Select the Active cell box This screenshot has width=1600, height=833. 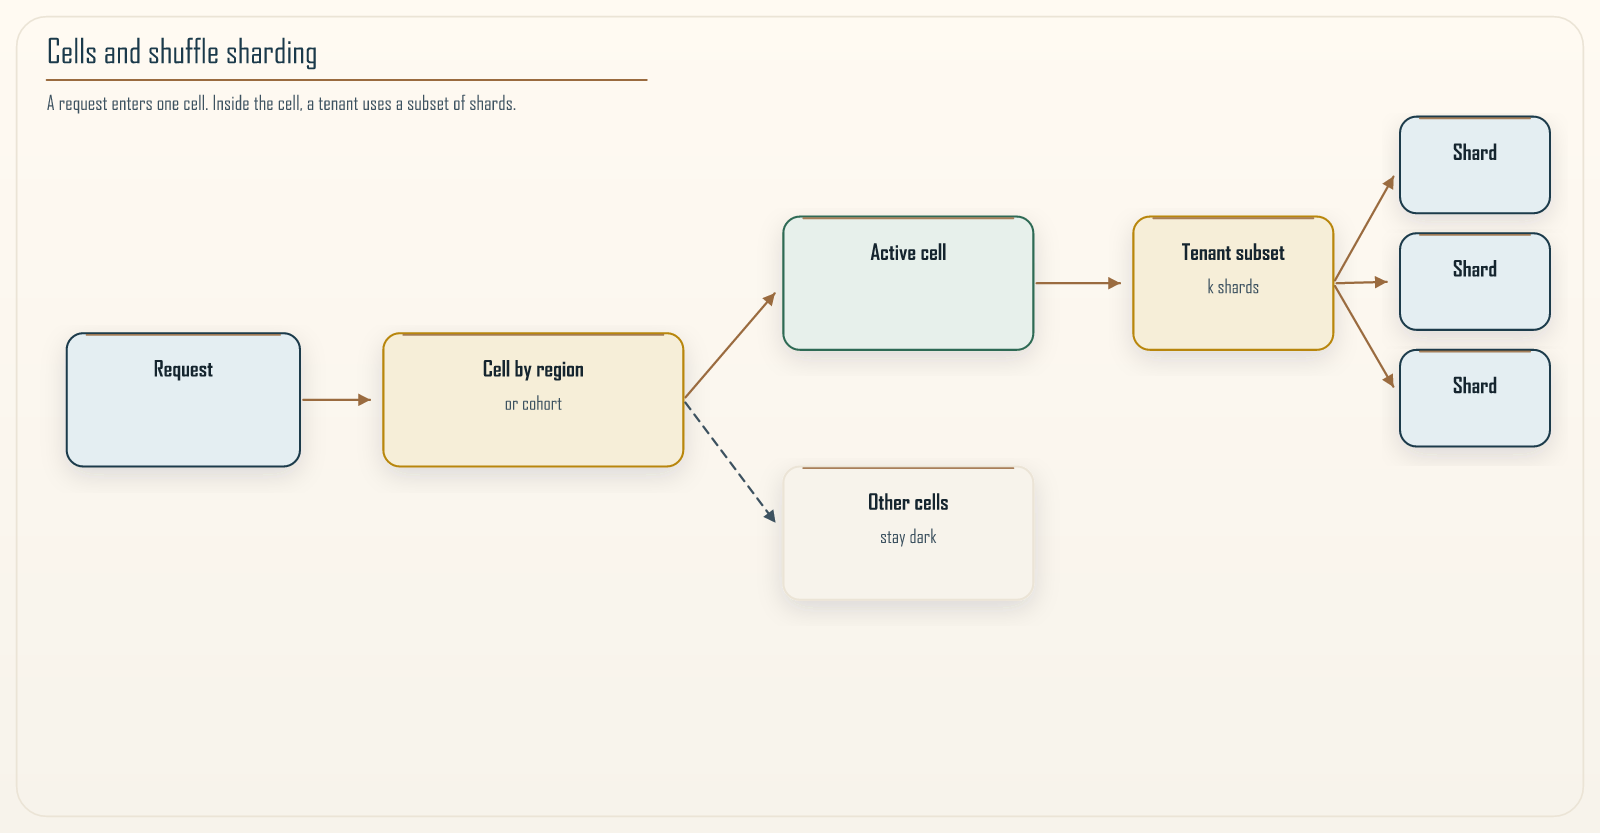[908, 283]
